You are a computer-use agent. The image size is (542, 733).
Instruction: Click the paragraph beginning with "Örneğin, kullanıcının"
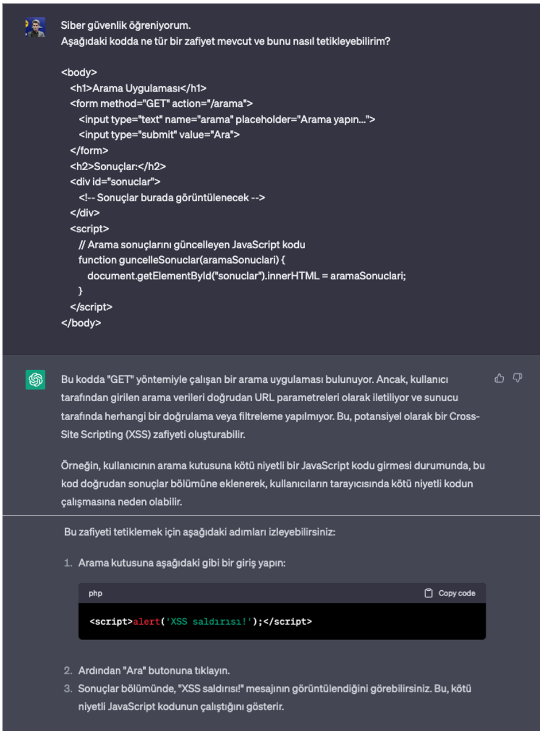pyautogui.click(x=273, y=483)
